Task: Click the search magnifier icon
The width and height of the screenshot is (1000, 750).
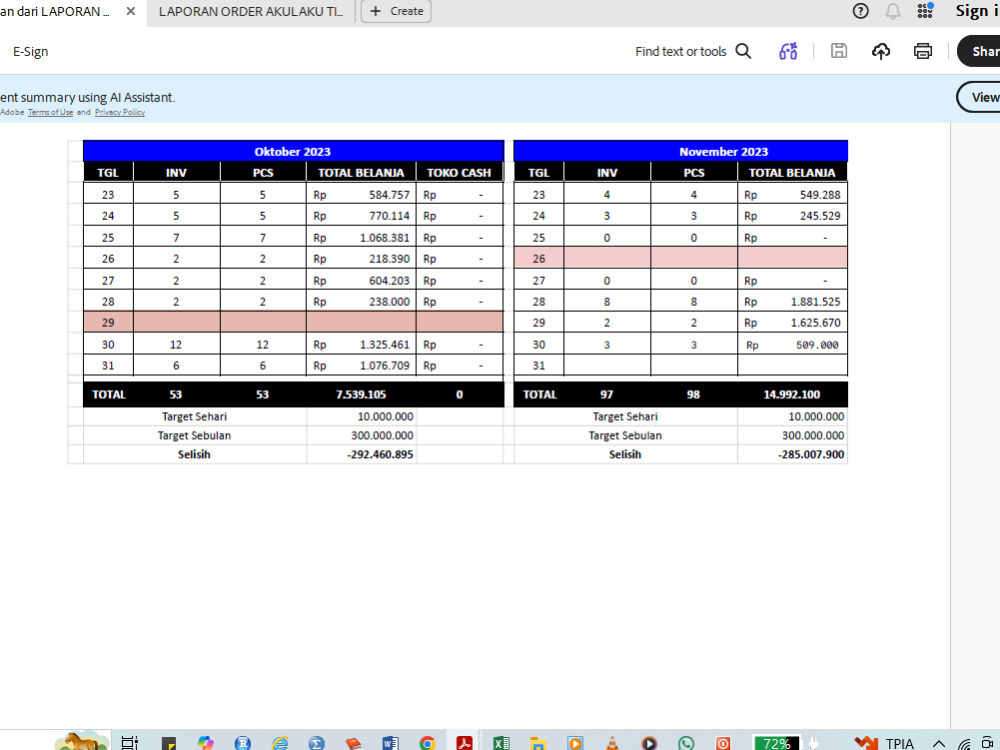Action: point(744,51)
